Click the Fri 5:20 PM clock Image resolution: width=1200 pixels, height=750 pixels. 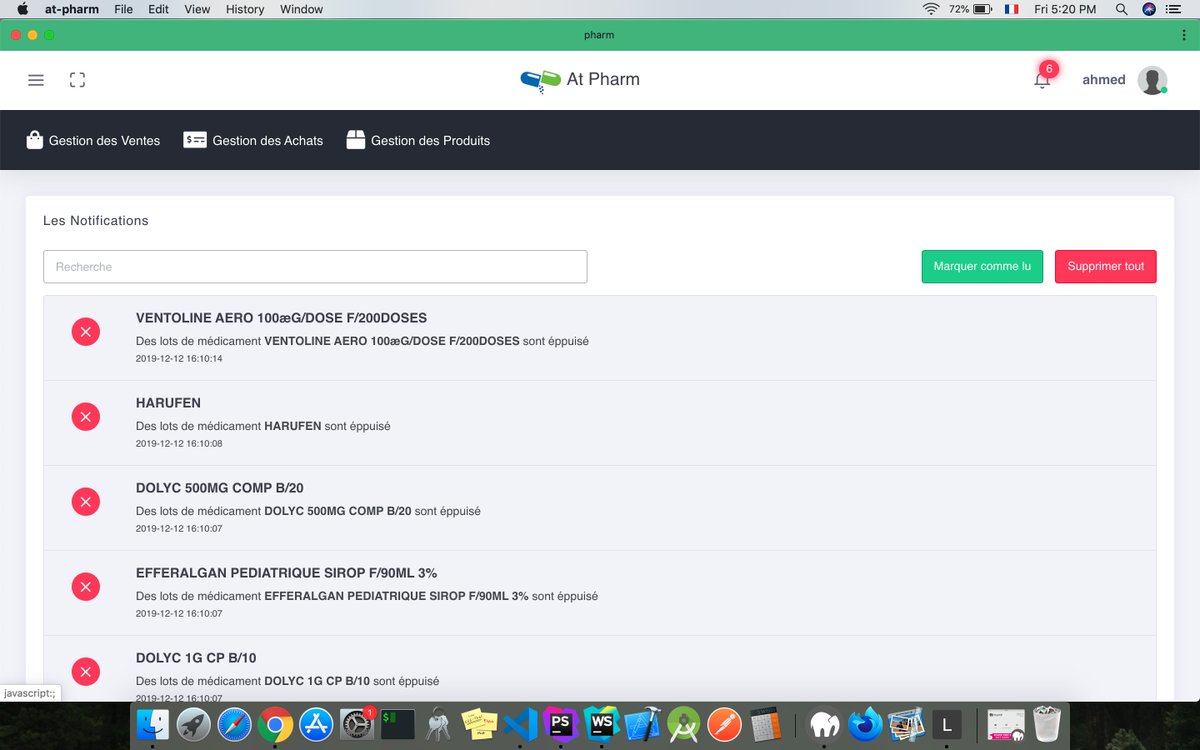pos(1065,9)
